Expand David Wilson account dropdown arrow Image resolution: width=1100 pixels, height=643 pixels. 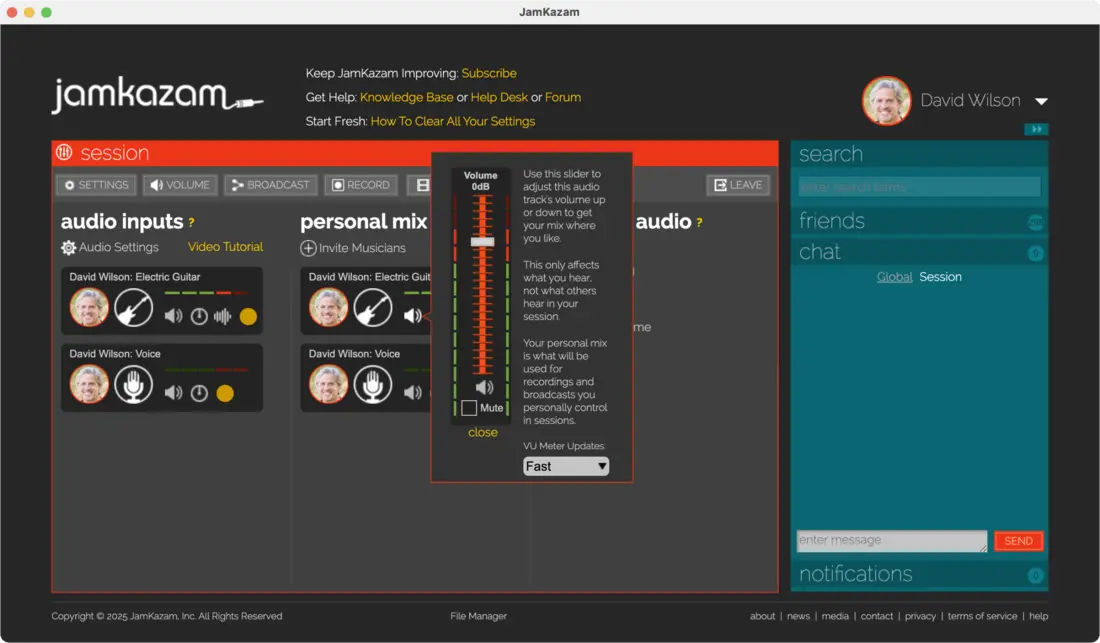click(x=1041, y=102)
